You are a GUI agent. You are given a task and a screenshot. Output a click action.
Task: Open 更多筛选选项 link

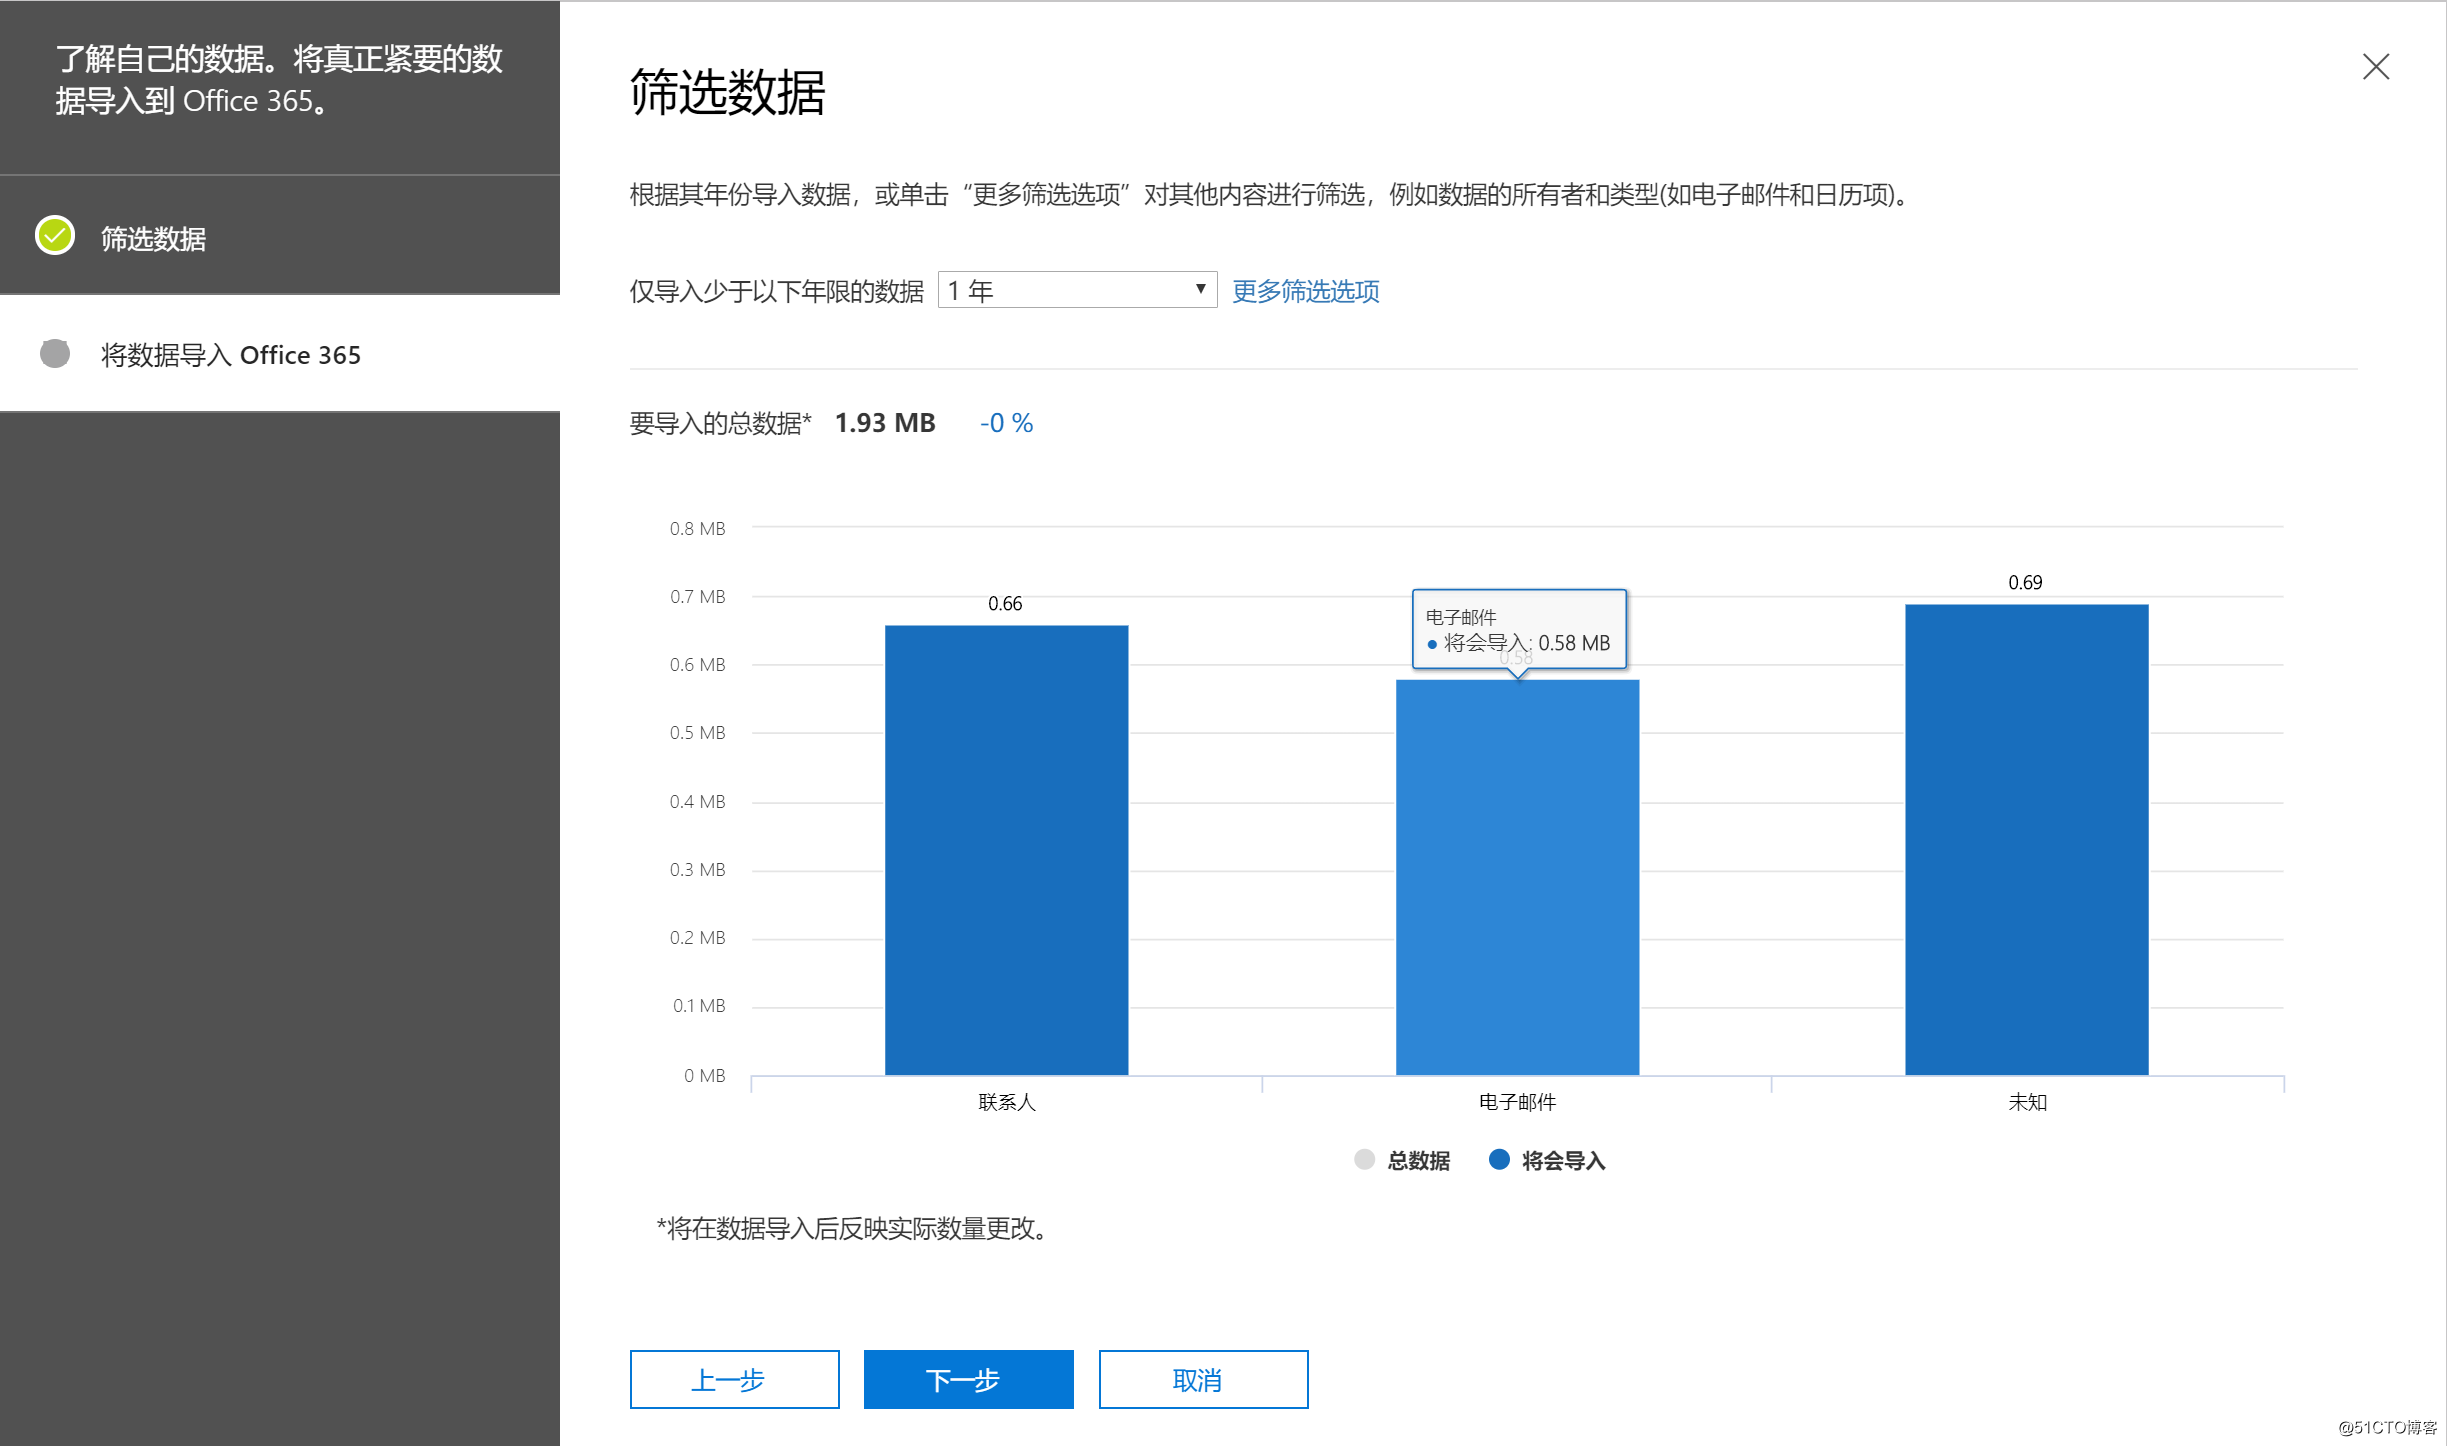1305,291
